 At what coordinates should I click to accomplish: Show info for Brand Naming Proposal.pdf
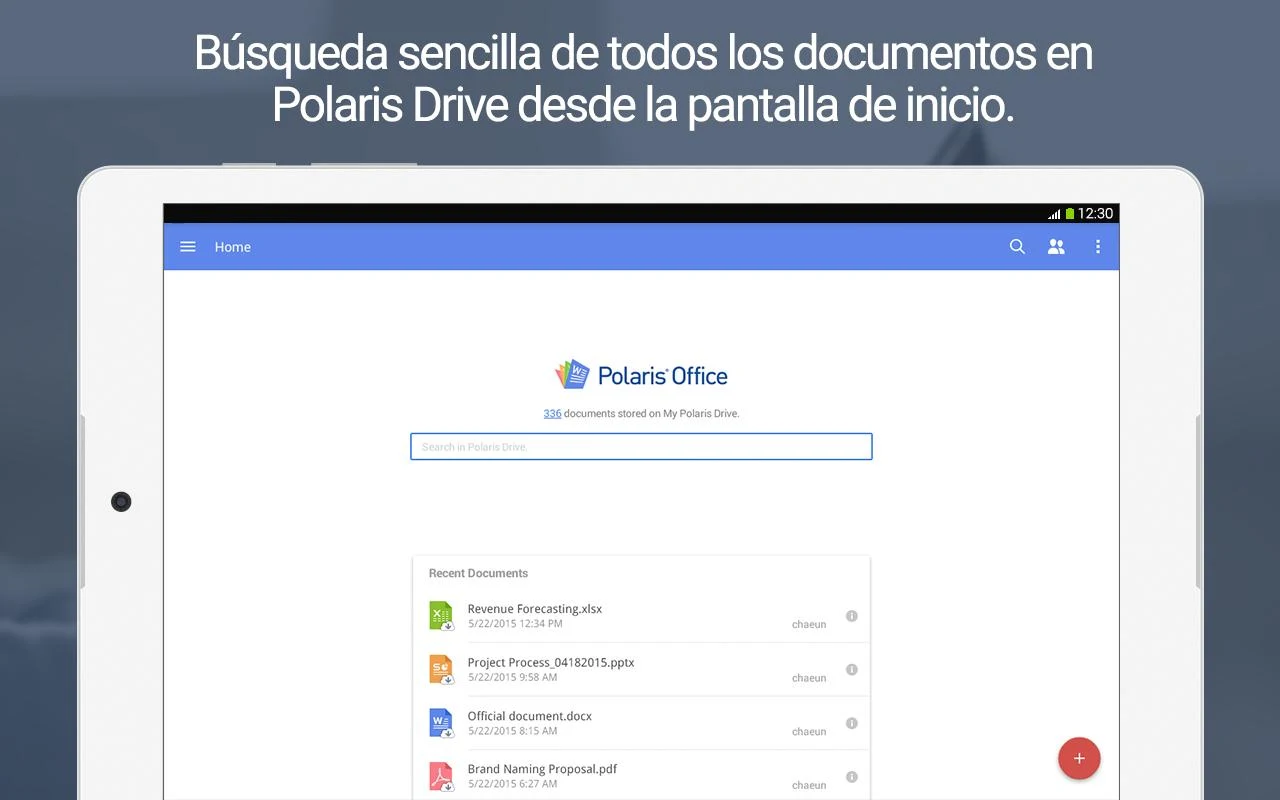pos(852,776)
